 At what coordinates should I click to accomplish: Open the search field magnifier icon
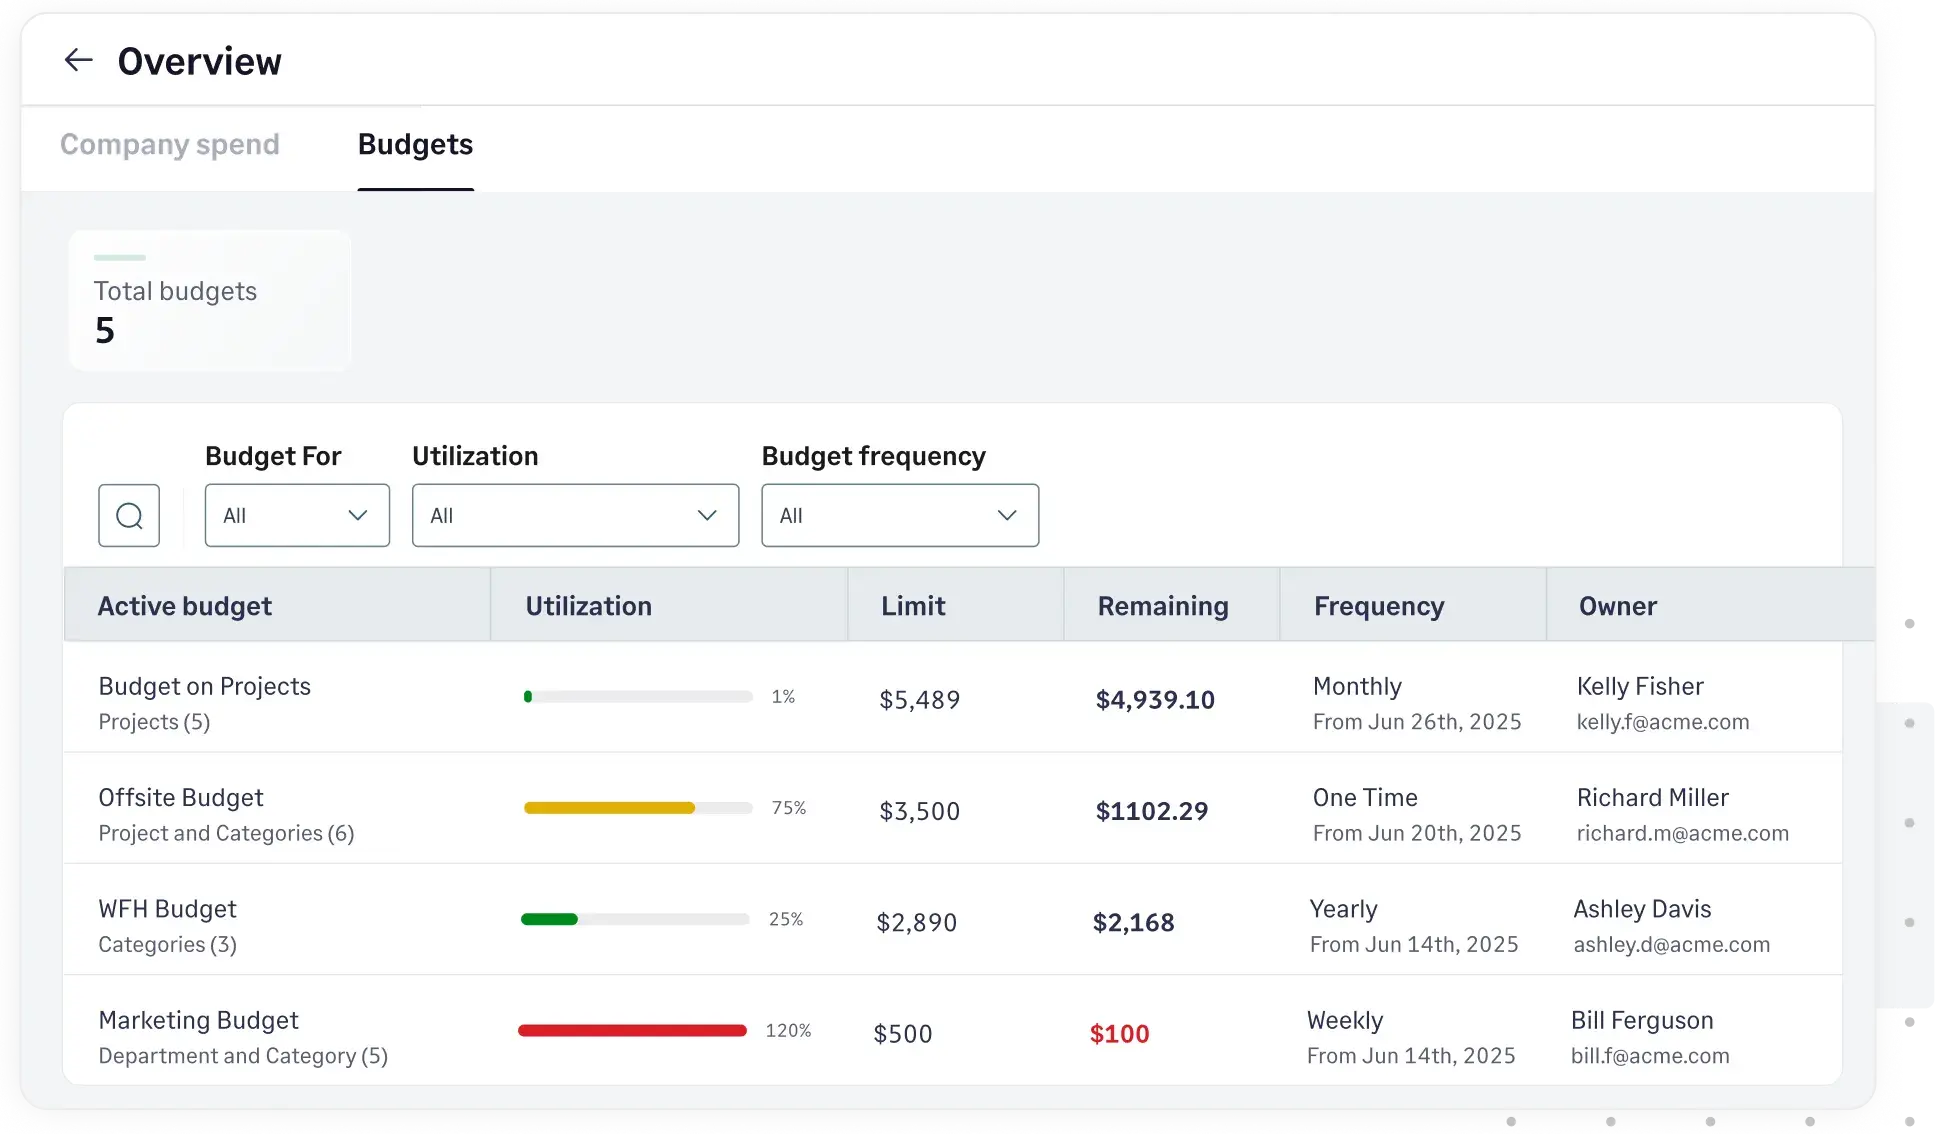129,515
